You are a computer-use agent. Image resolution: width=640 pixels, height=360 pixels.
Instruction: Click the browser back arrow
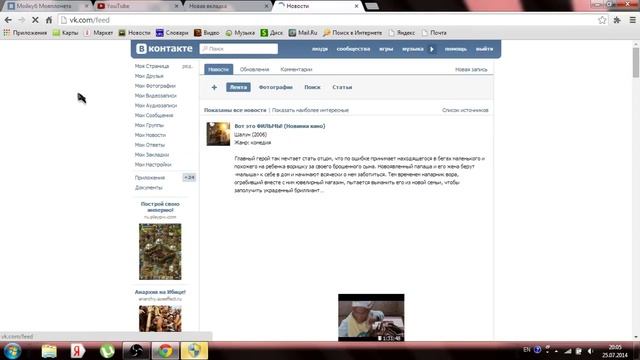point(8,20)
